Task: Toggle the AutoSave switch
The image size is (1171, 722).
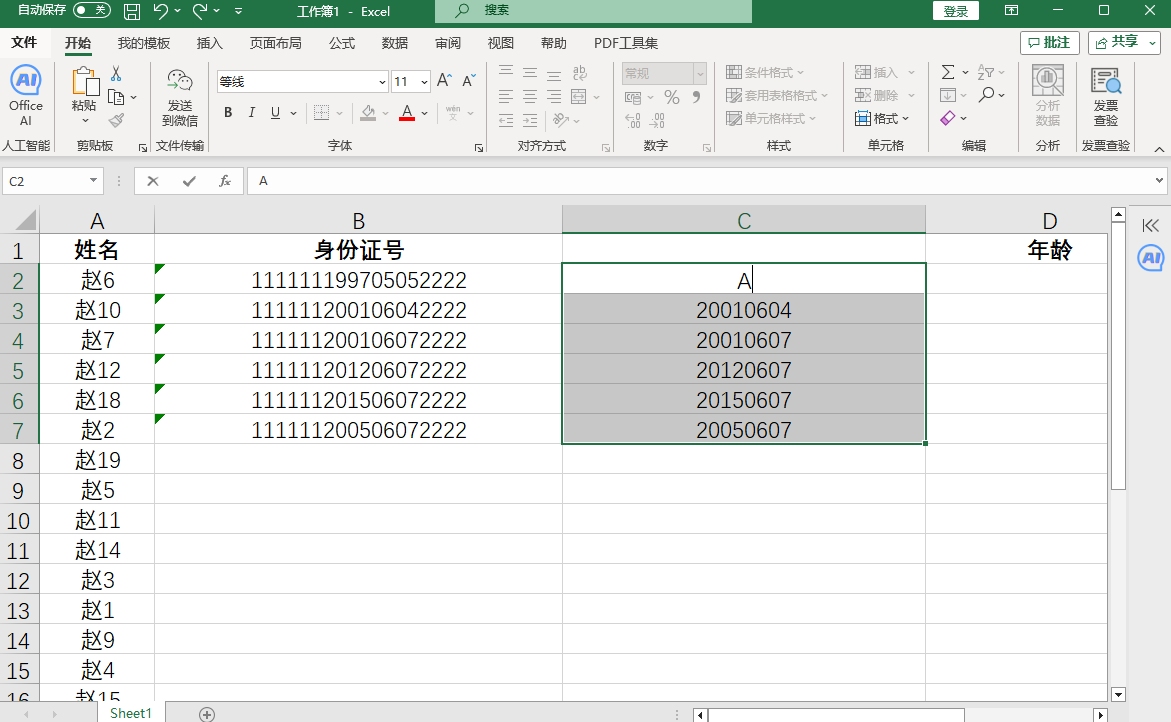Action: tap(92, 10)
